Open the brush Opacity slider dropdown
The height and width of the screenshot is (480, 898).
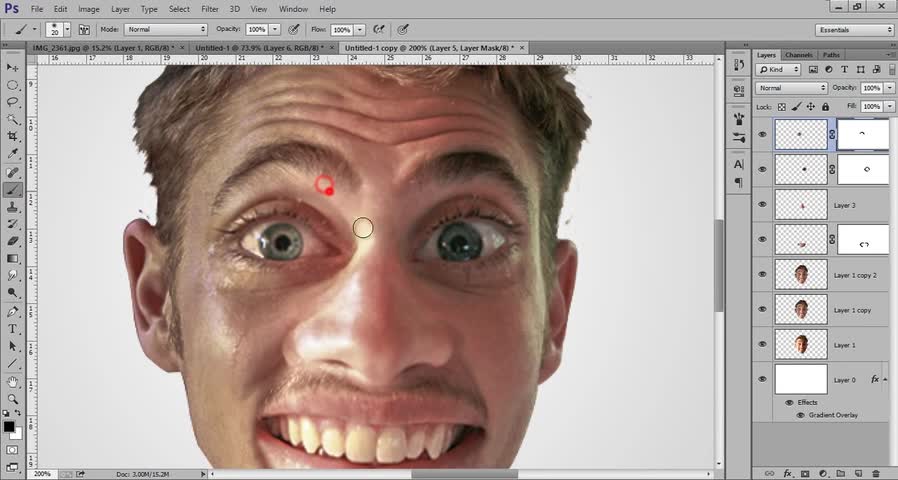click(x=275, y=29)
